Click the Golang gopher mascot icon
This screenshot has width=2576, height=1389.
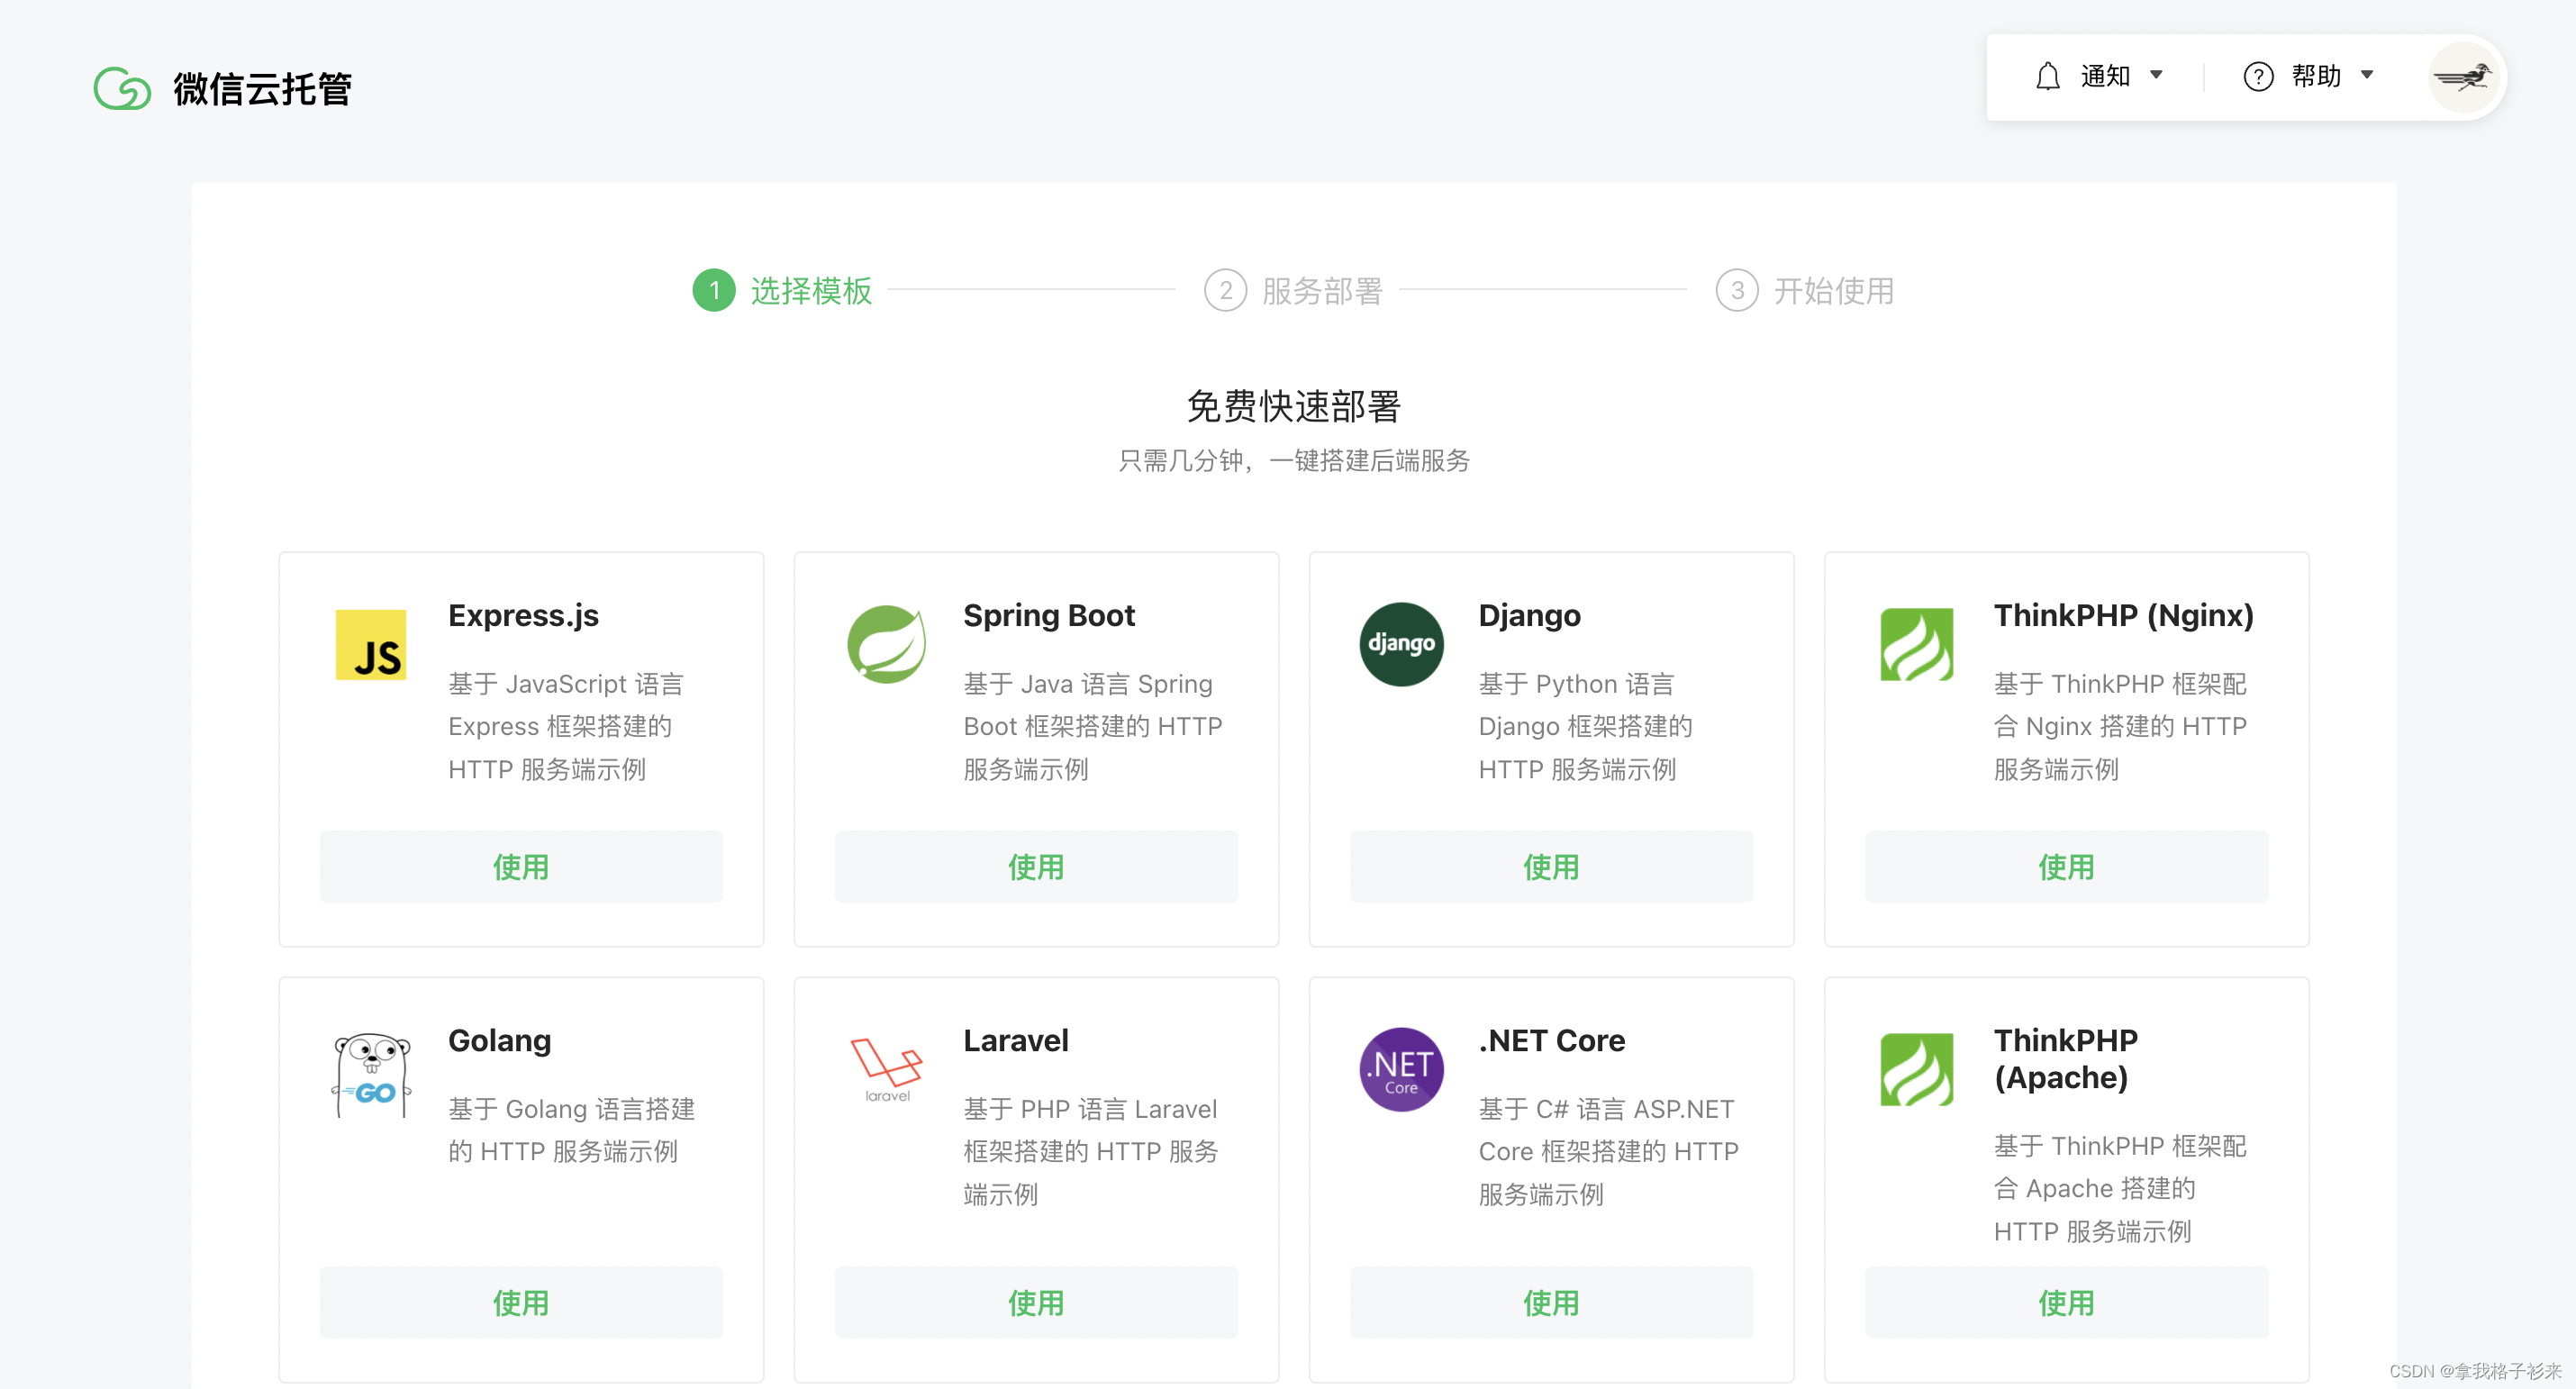[371, 1075]
